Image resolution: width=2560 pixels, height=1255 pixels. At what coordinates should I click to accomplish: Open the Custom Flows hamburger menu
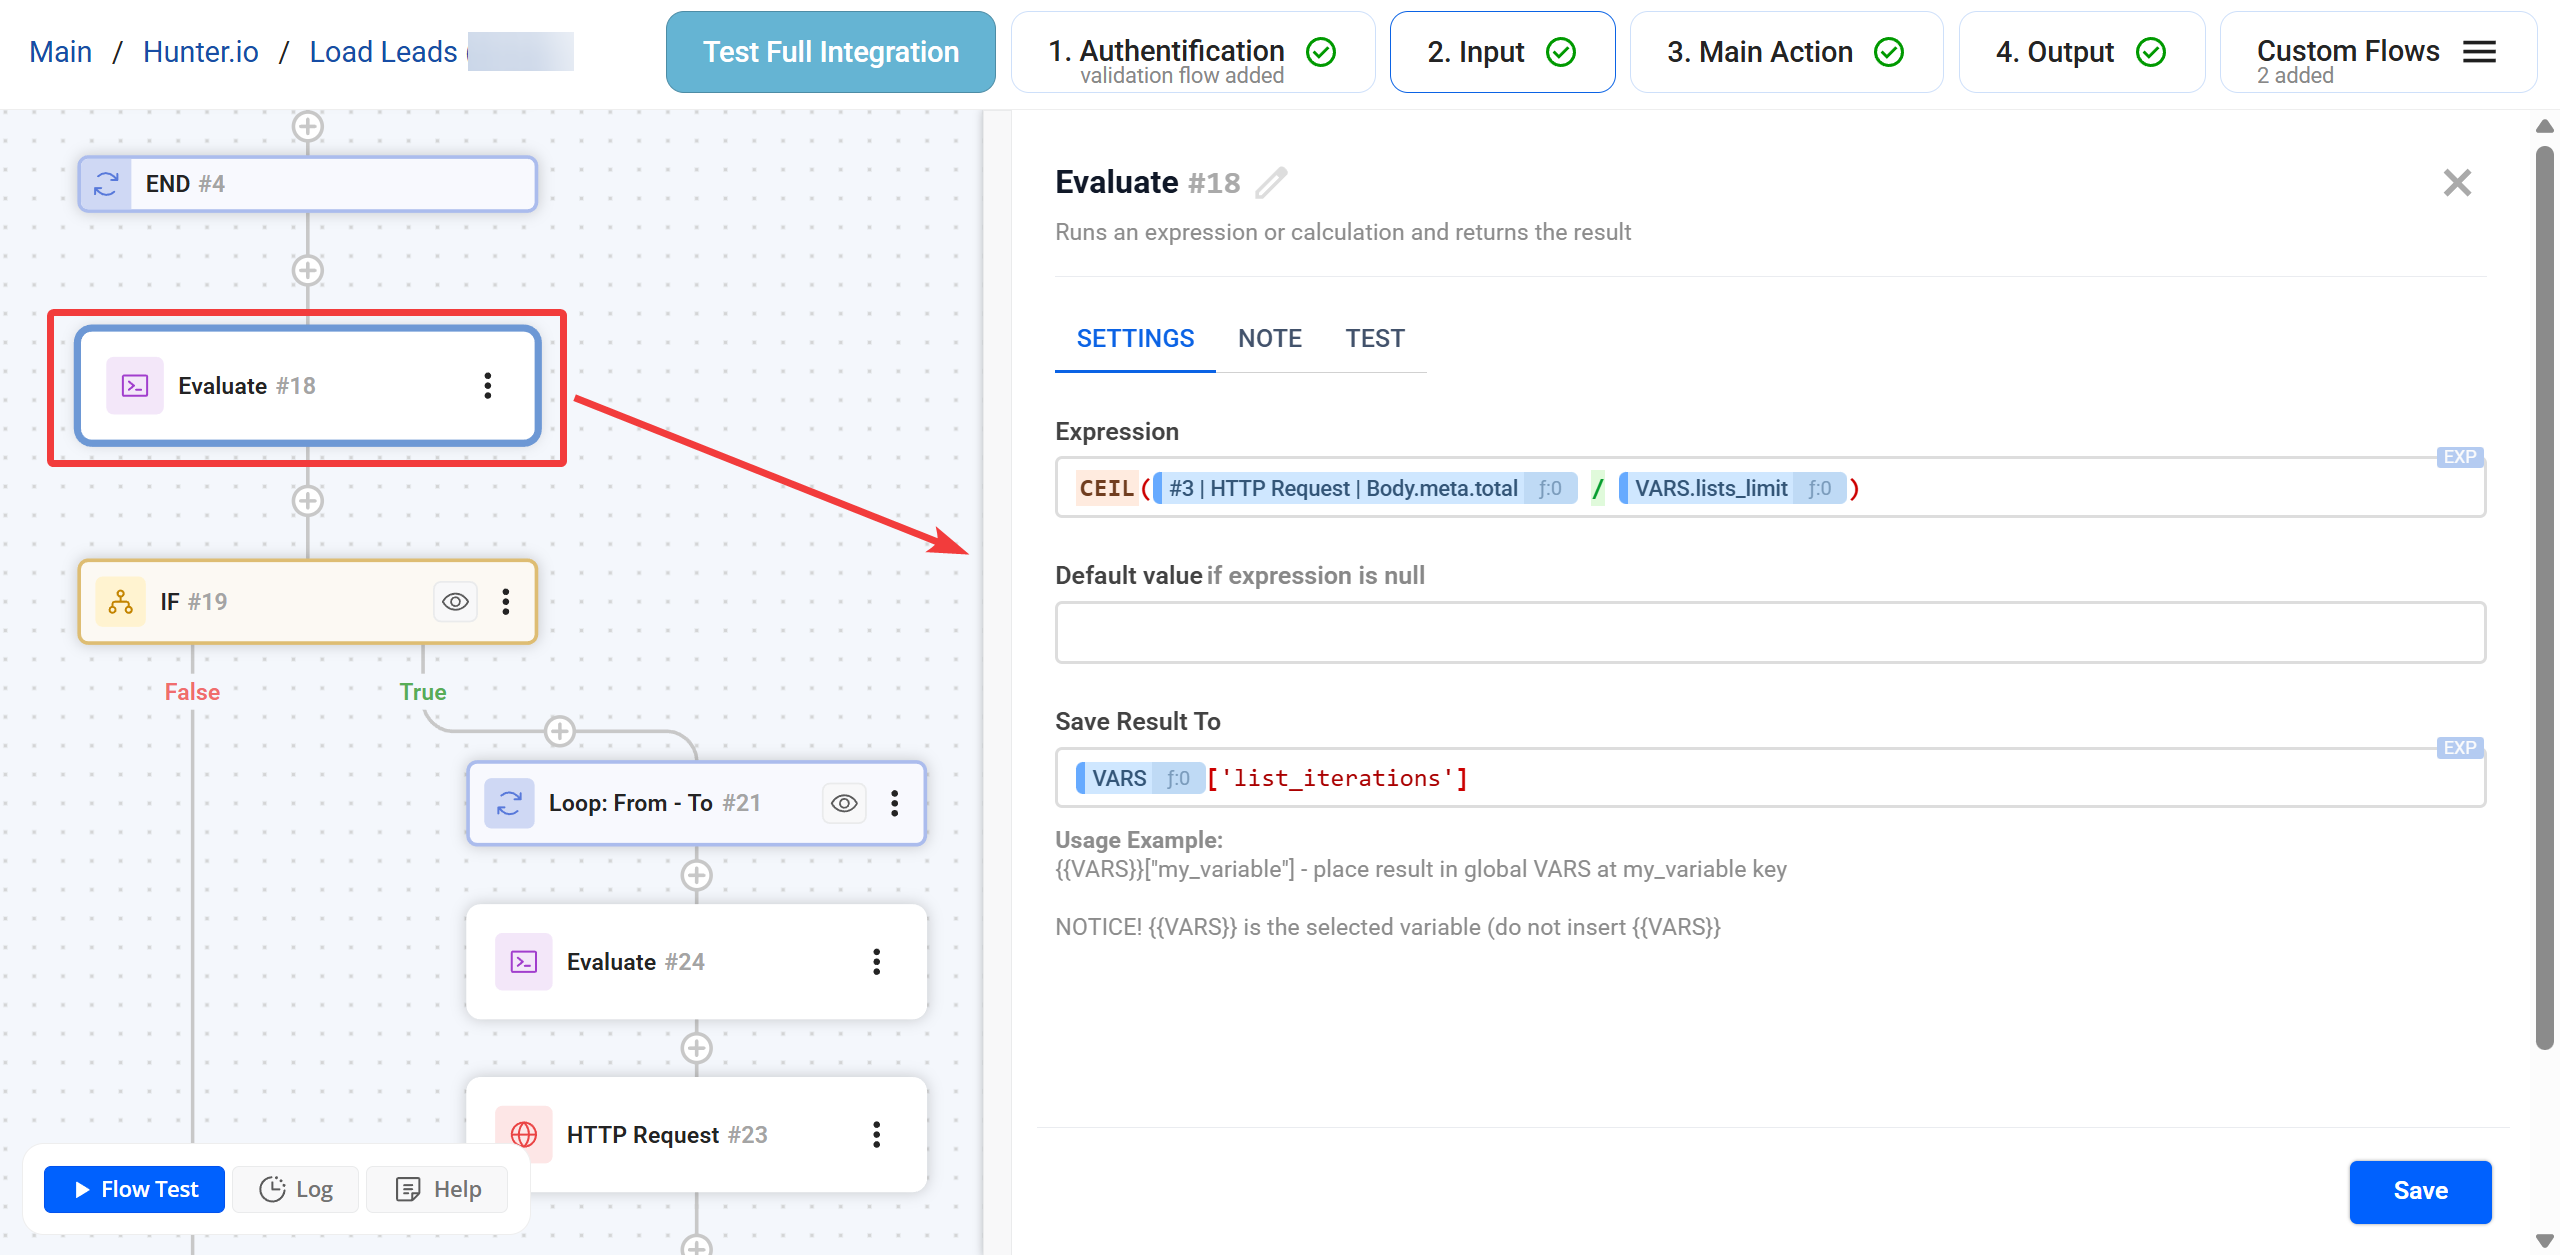point(2479,51)
